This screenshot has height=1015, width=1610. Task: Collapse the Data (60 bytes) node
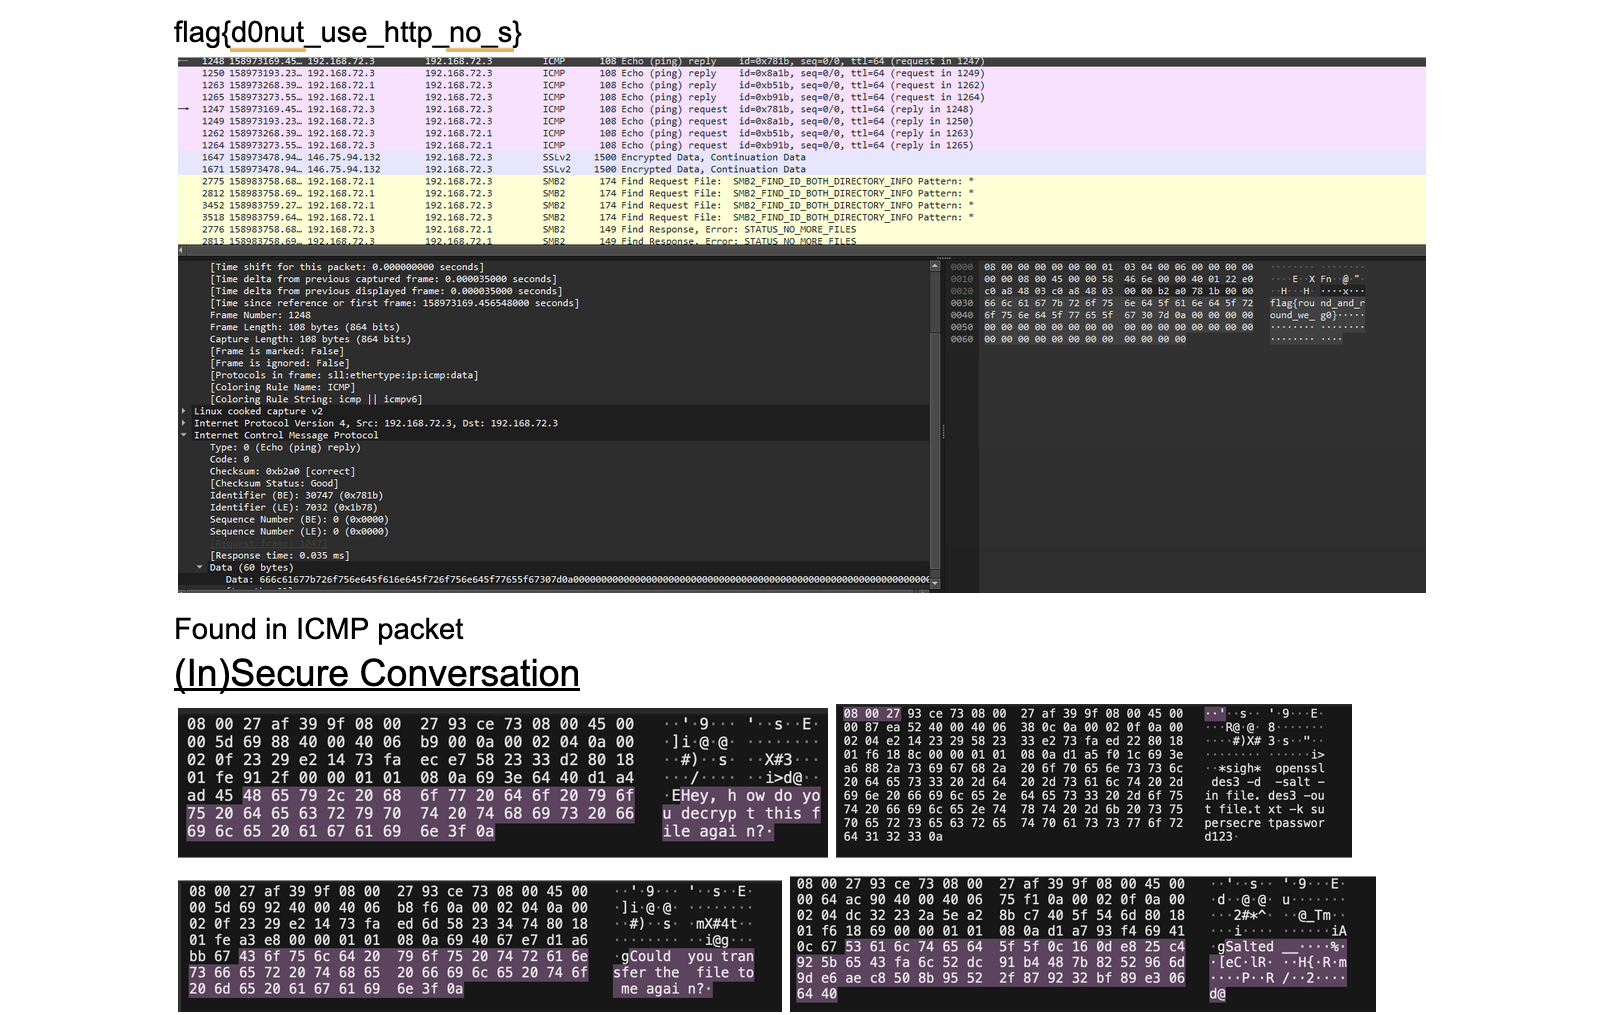tap(200, 567)
